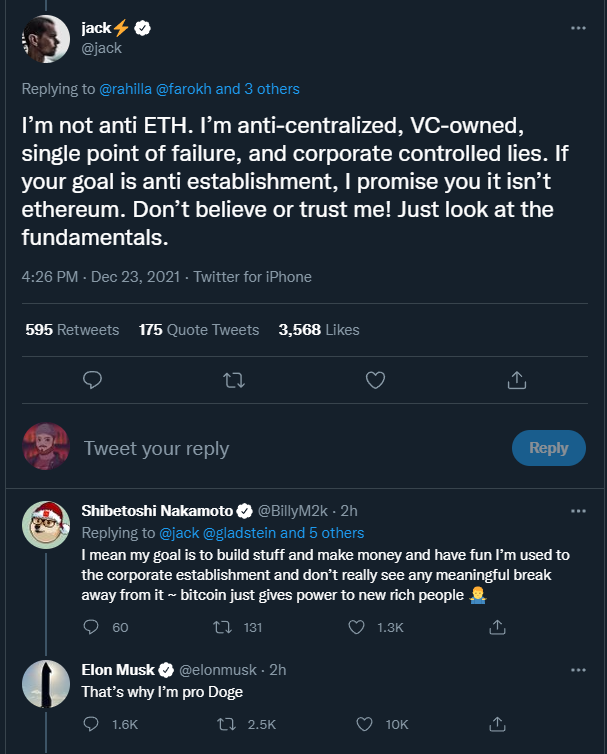Open more options on jack's tweet
Image resolution: width=607 pixels, height=754 pixels.
578,28
